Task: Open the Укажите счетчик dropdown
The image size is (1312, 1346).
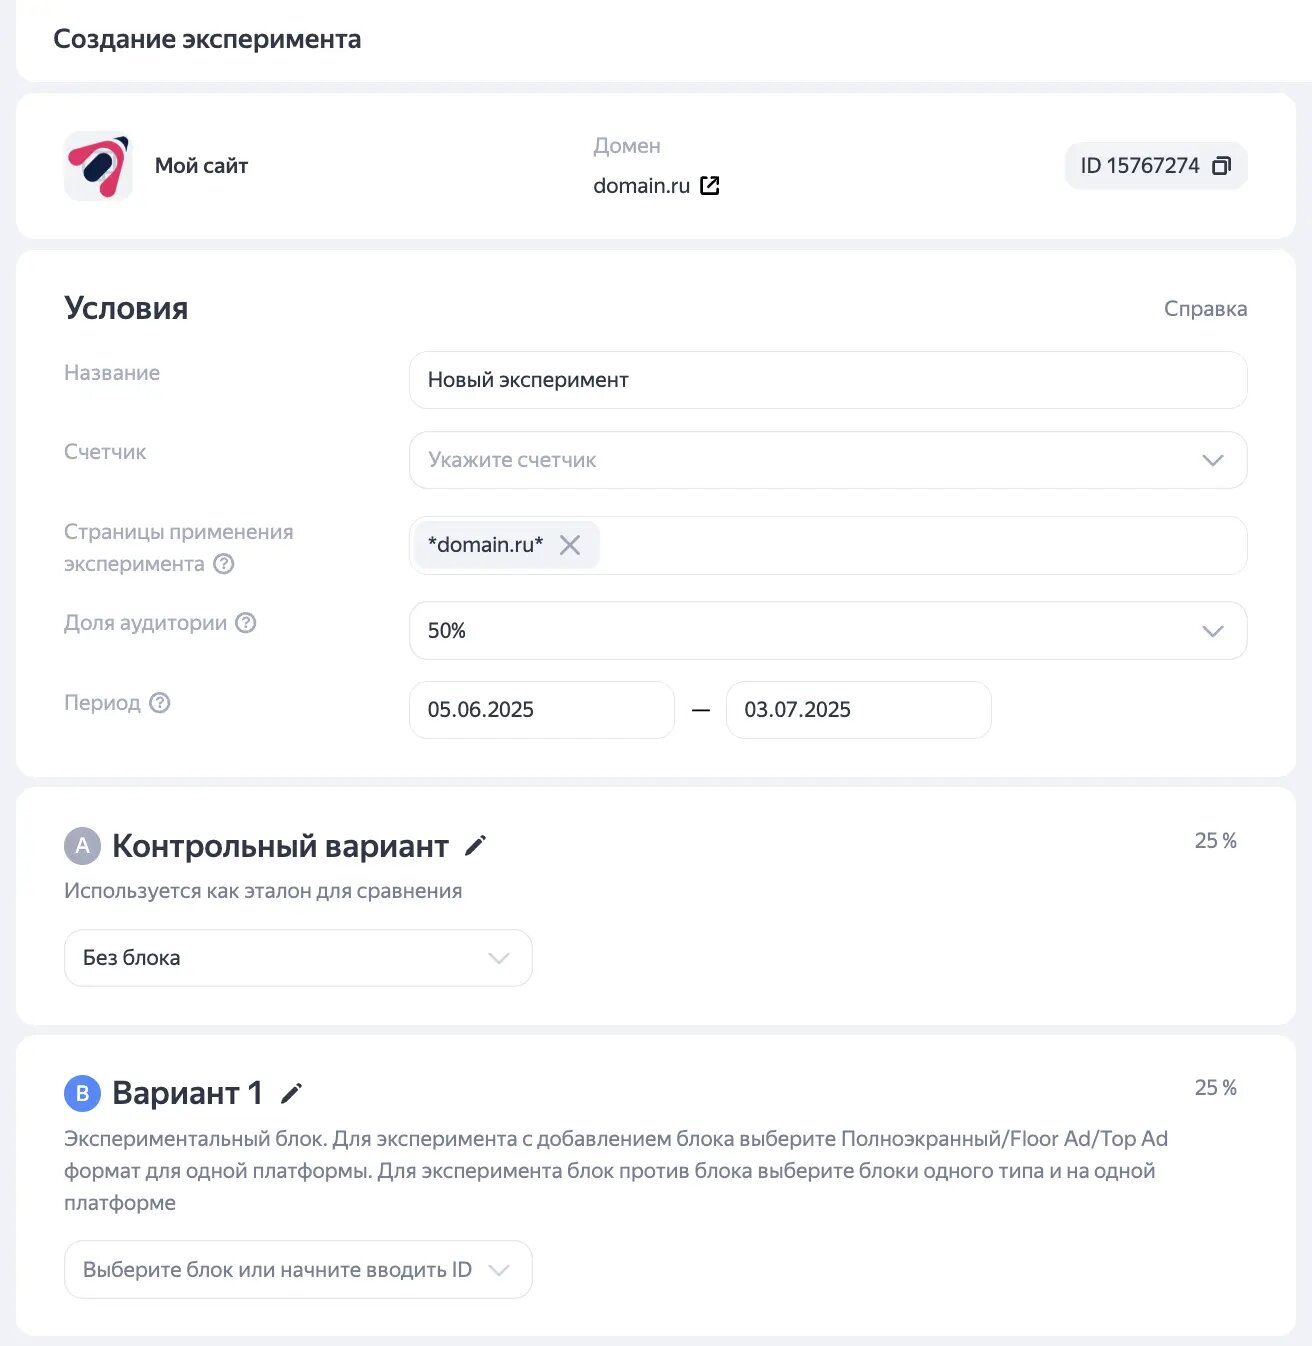Action: 827,460
